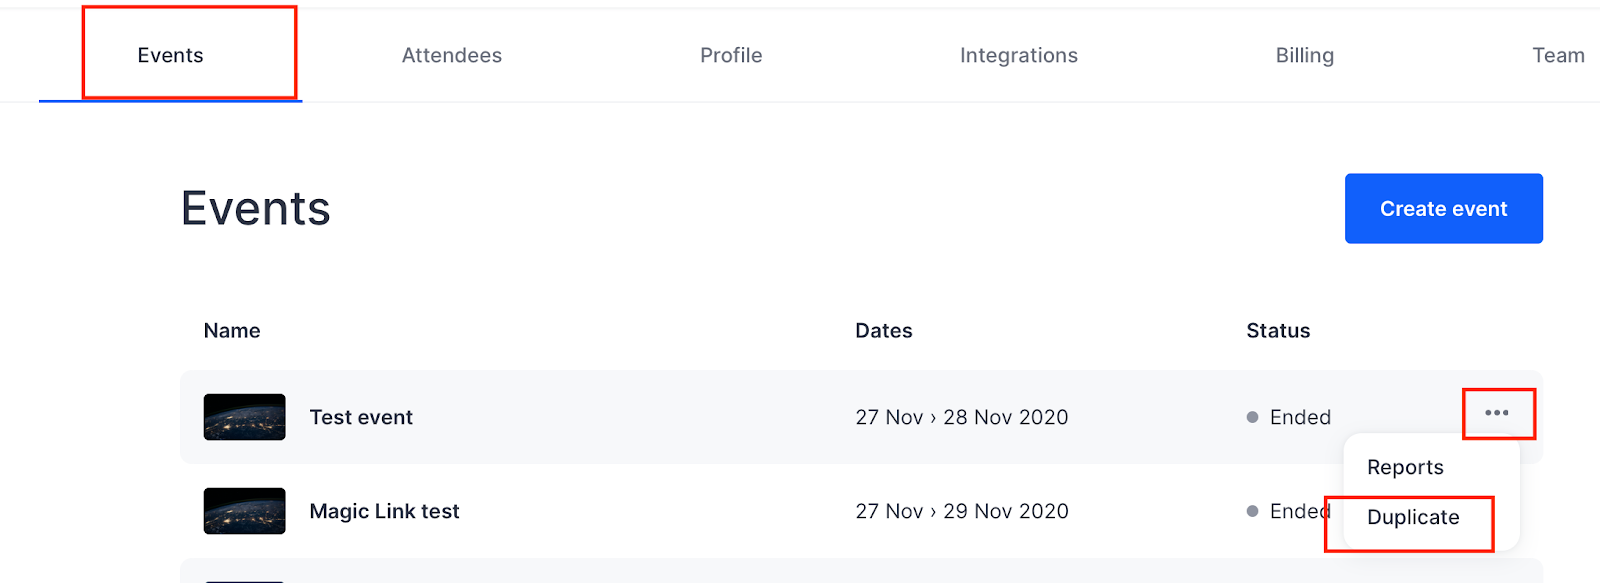Go to the Profile tab

click(731, 55)
